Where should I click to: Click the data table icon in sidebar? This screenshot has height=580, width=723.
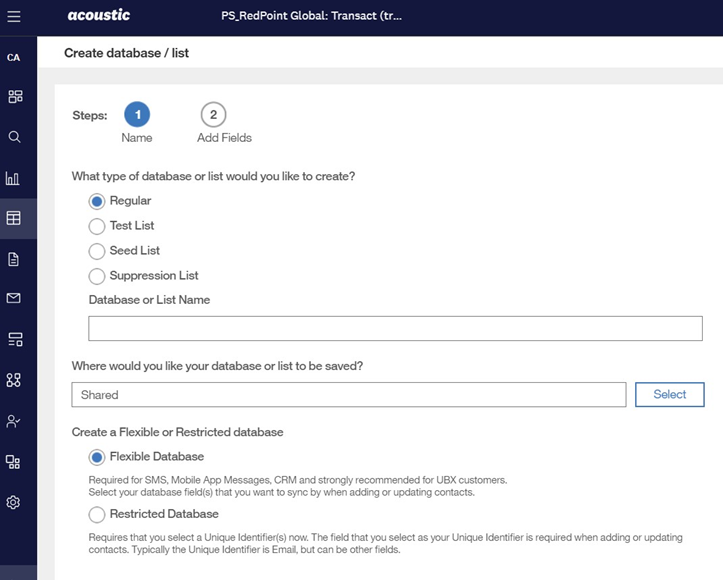pyautogui.click(x=14, y=218)
